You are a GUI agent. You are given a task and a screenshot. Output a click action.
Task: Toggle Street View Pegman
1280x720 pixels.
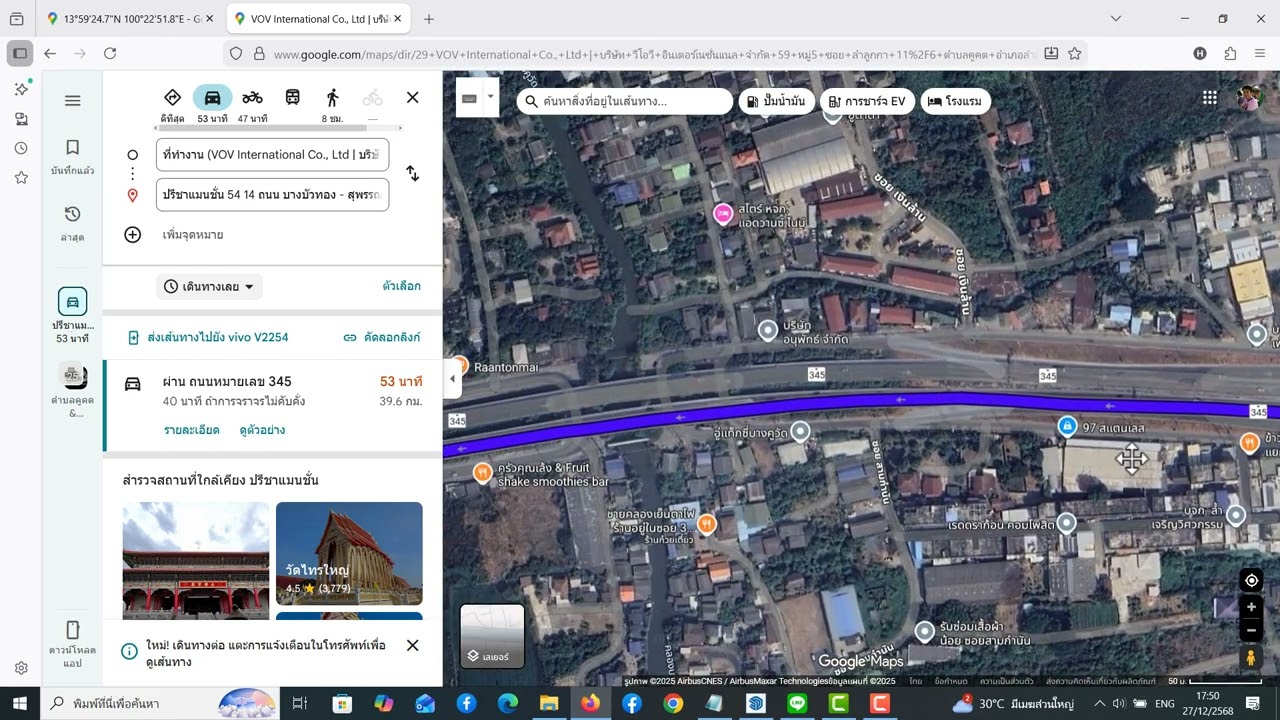coord(1251,658)
